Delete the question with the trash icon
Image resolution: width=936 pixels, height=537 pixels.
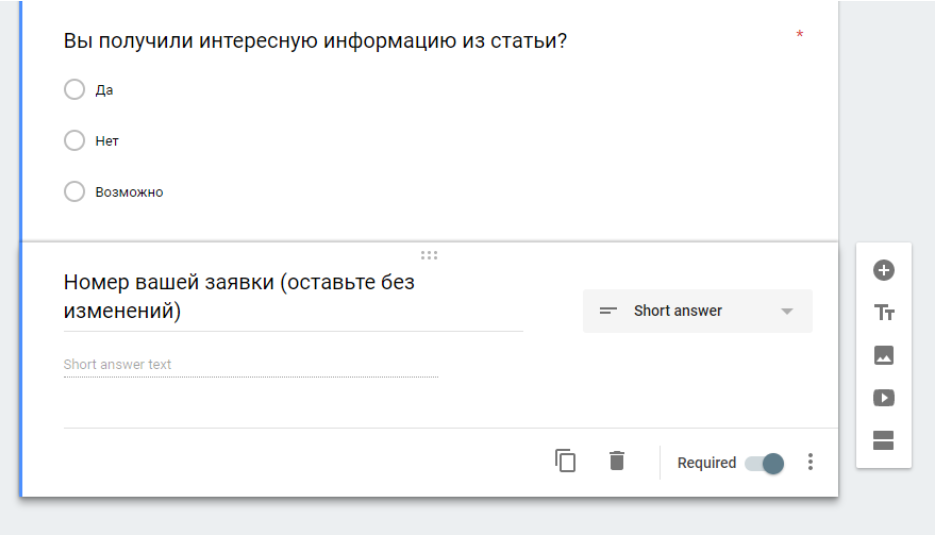click(617, 461)
